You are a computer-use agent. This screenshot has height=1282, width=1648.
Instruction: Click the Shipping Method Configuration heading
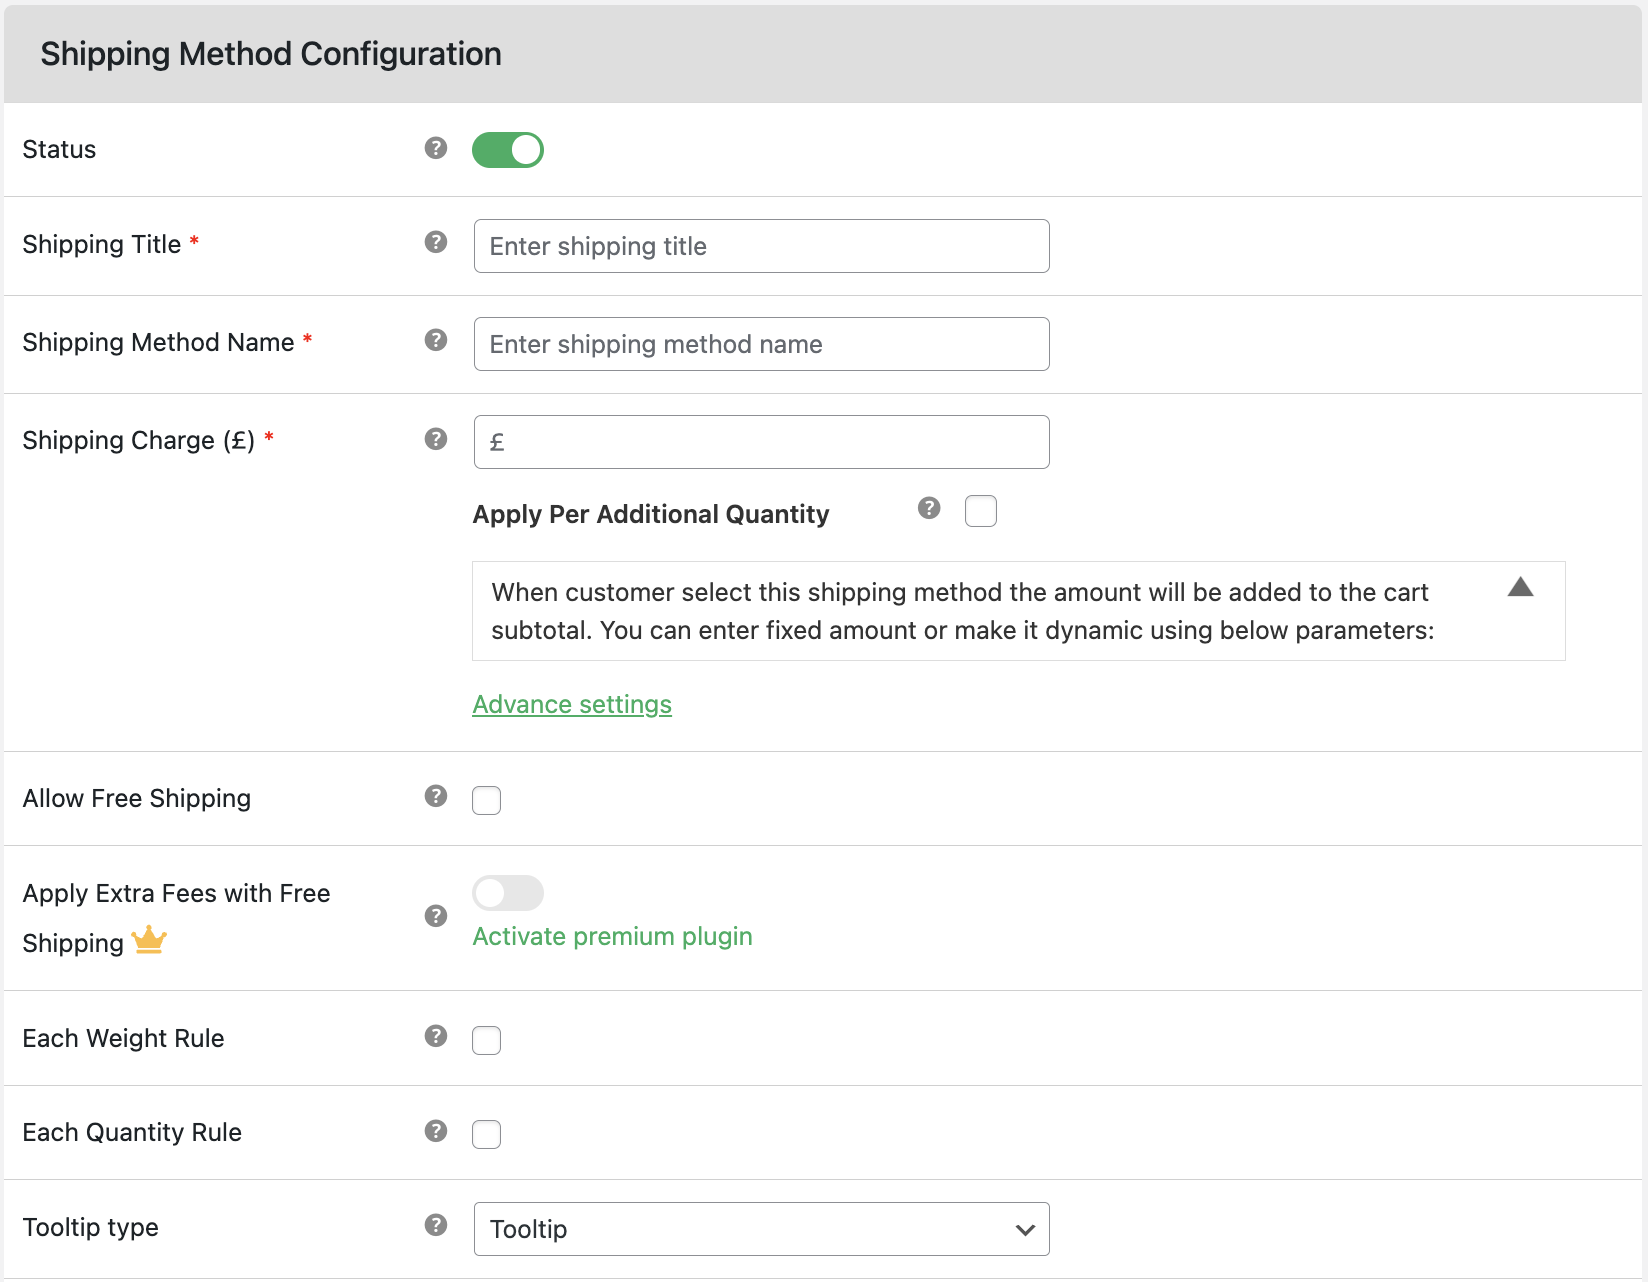(x=271, y=54)
